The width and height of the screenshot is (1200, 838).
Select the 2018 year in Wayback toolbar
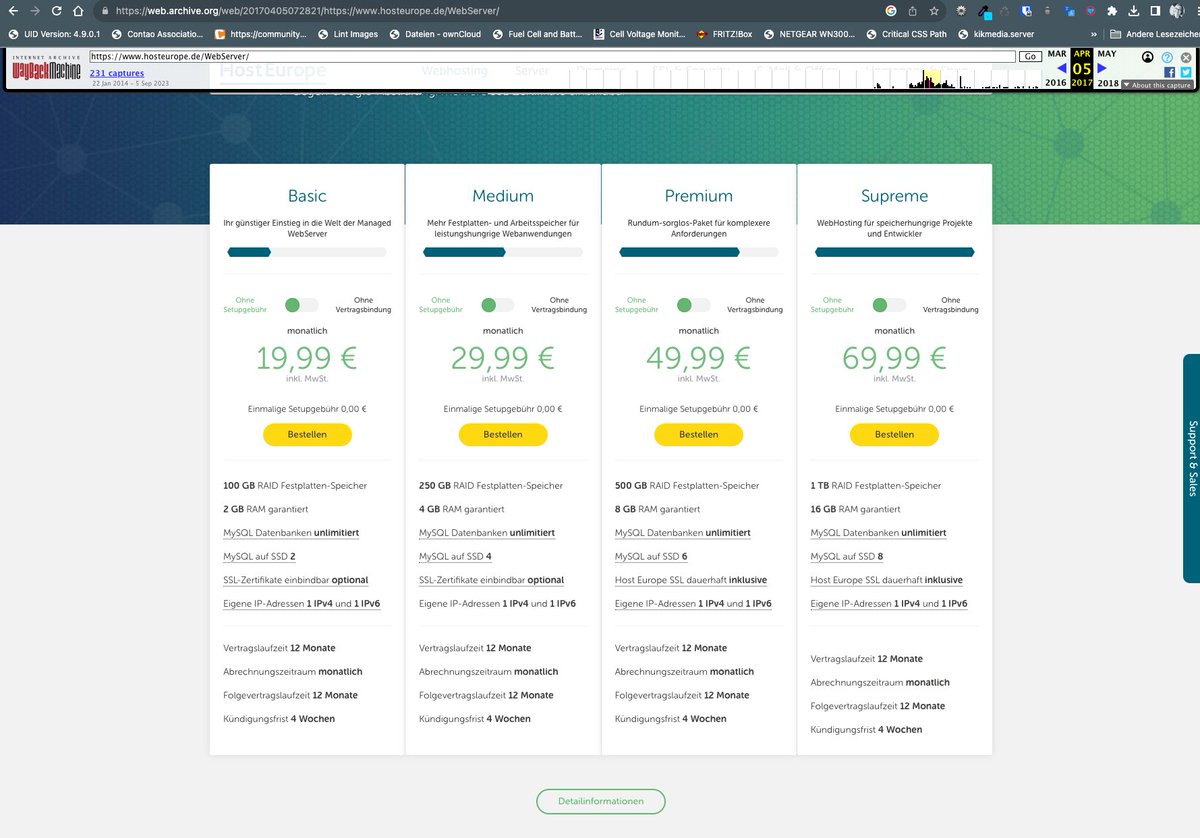coord(1107,83)
